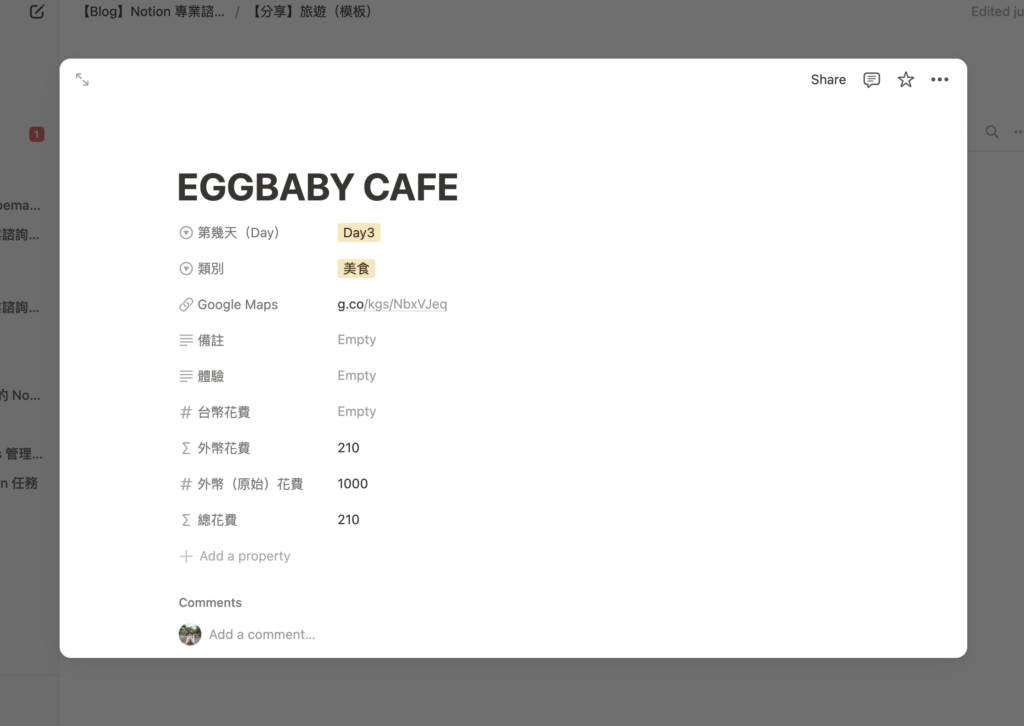The height and width of the screenshot is (726, 1024).
Task: Open the g.co/kgs/NbxVJeq Google Maps link
Action: click(x=392, y=304)
